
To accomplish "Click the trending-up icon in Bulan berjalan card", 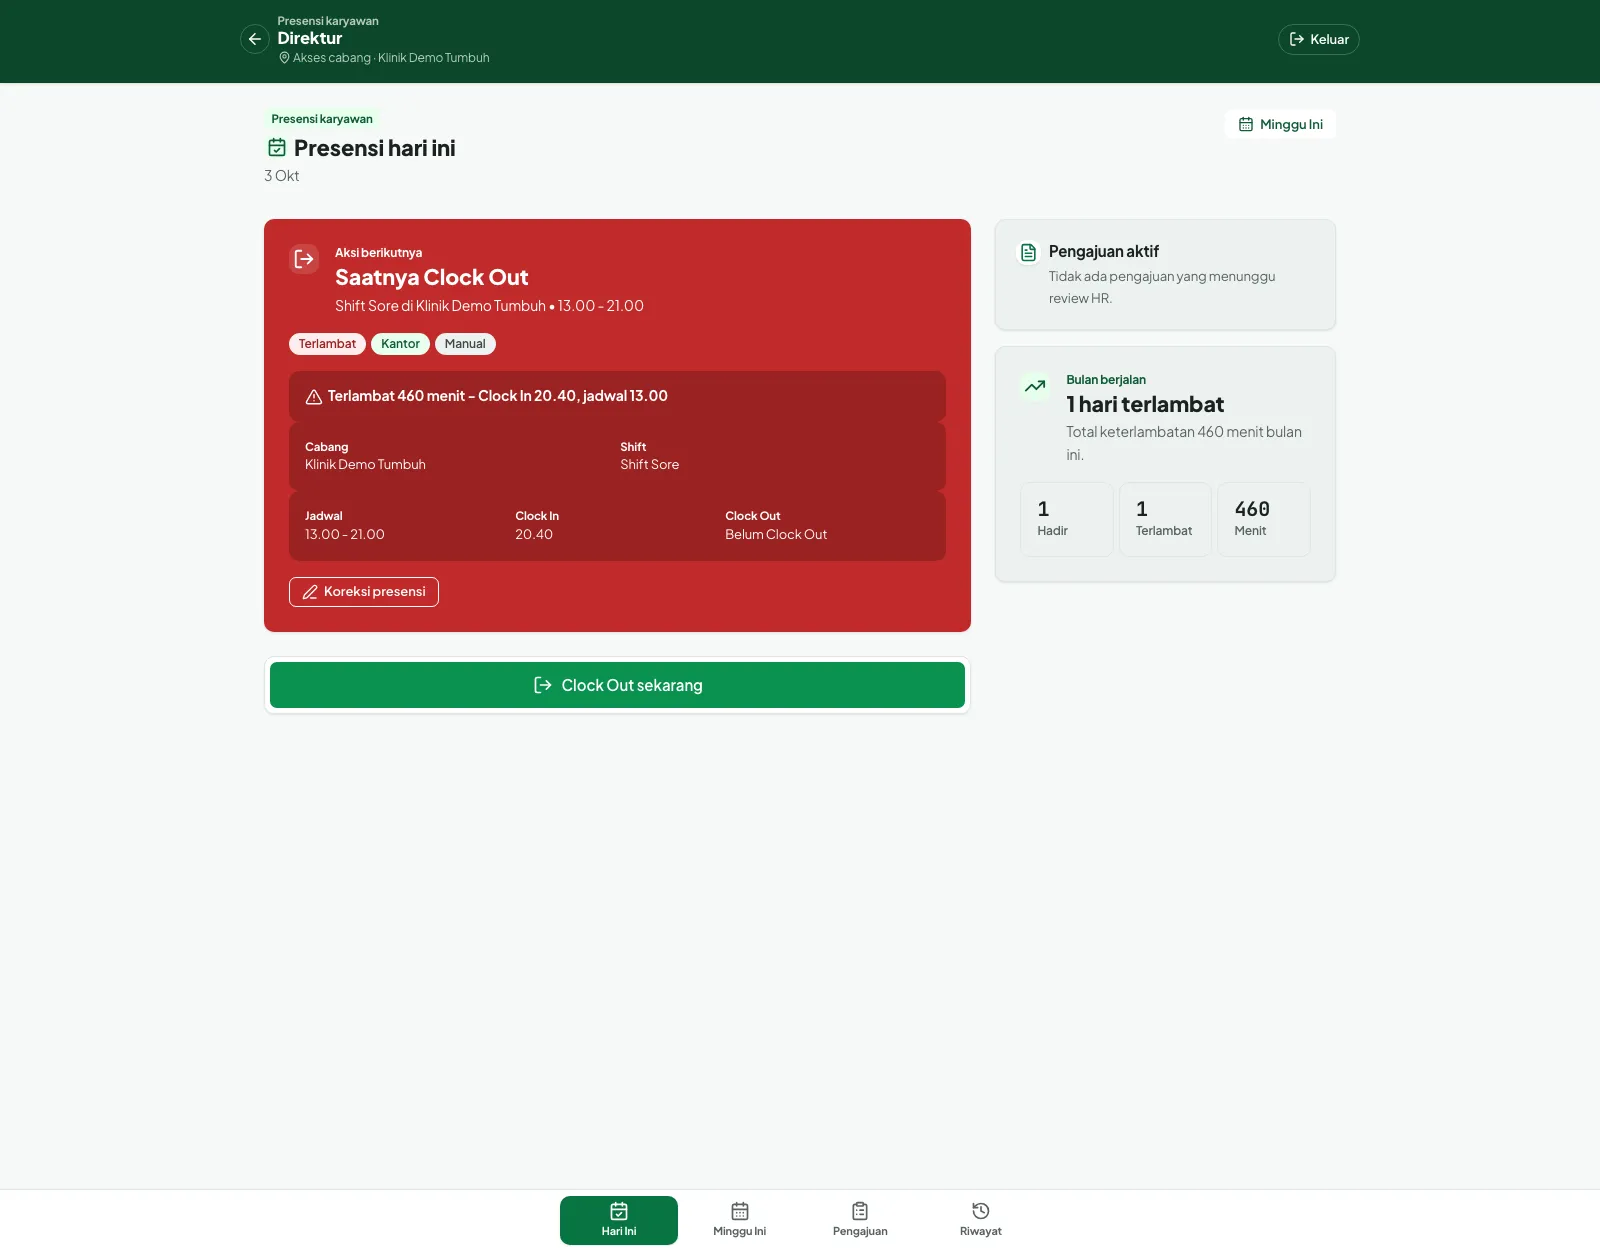I will 1035,386.
